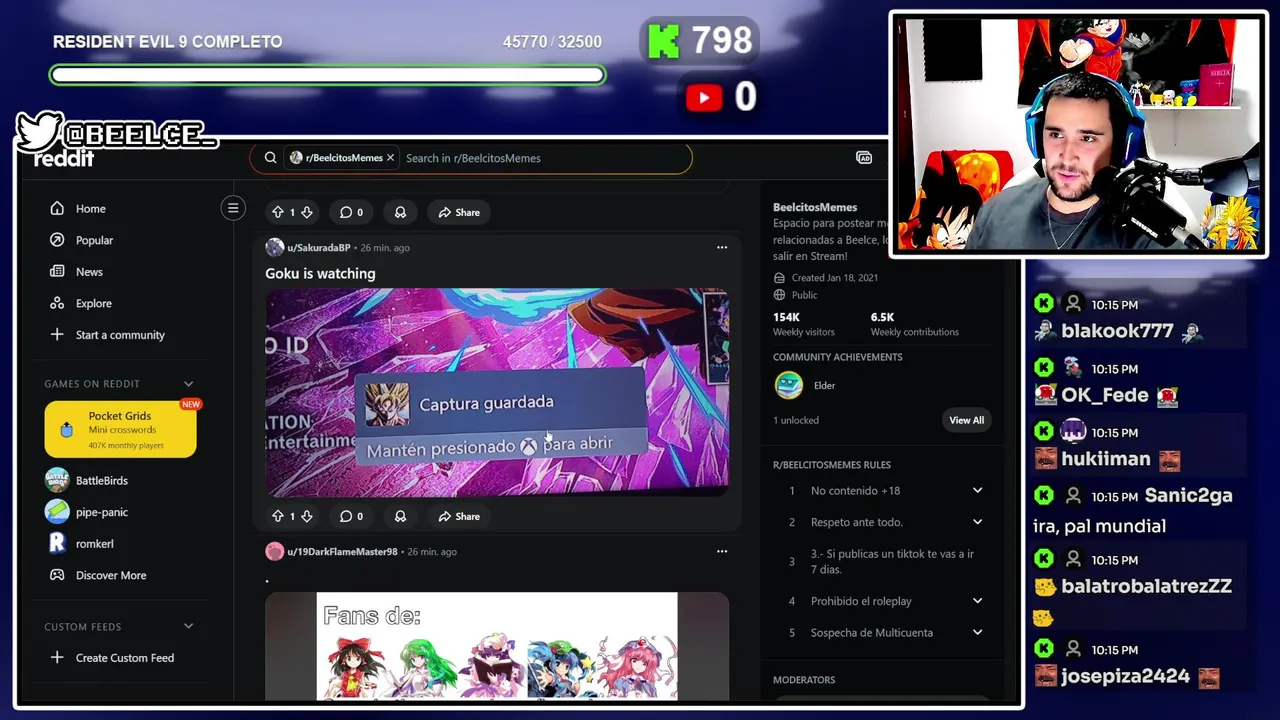
Task: Open the Fans de image post
Action: click(x=497, y=646)
